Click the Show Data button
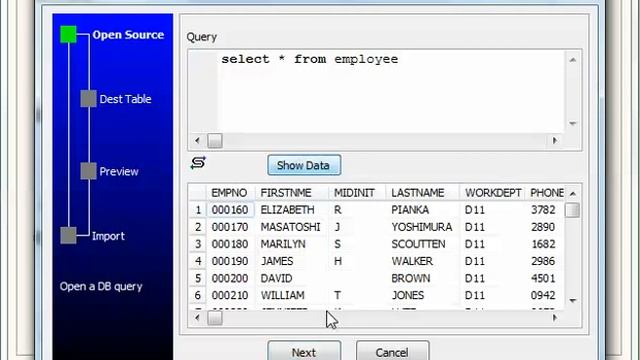The image size is (640, 360). pyautogui.click(x=304, y=165)
